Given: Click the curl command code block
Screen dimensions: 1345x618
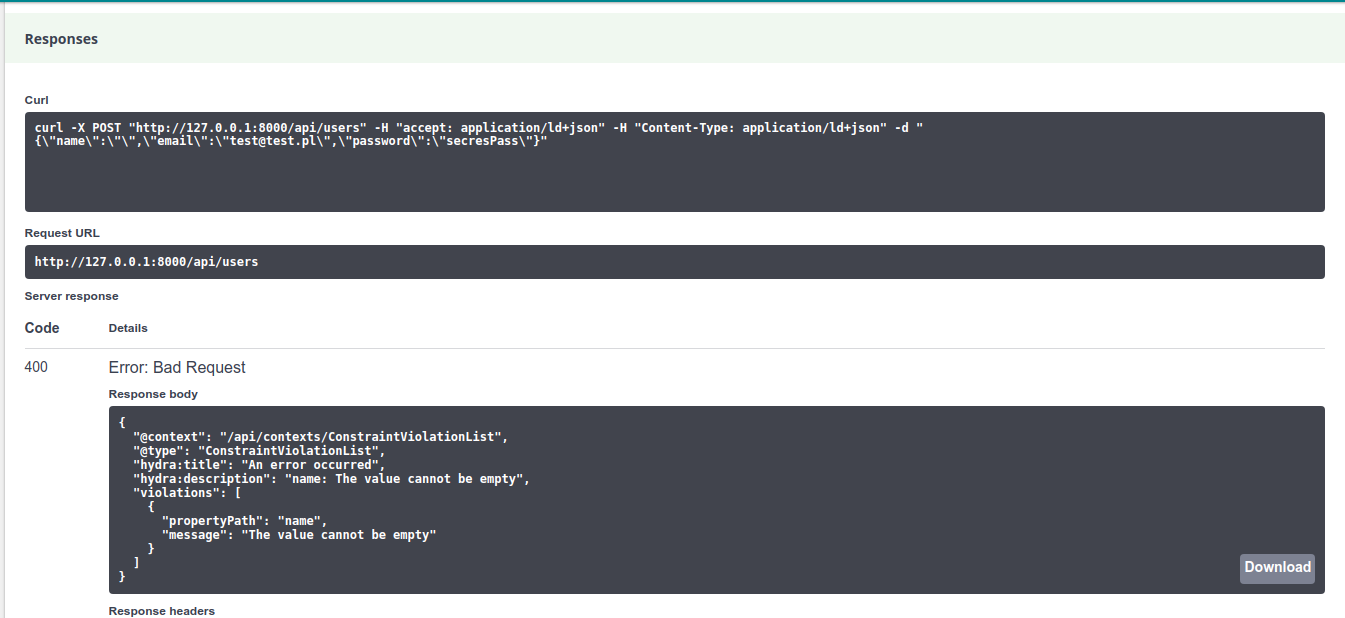Looking at the screenshot, I should (675, 162).
